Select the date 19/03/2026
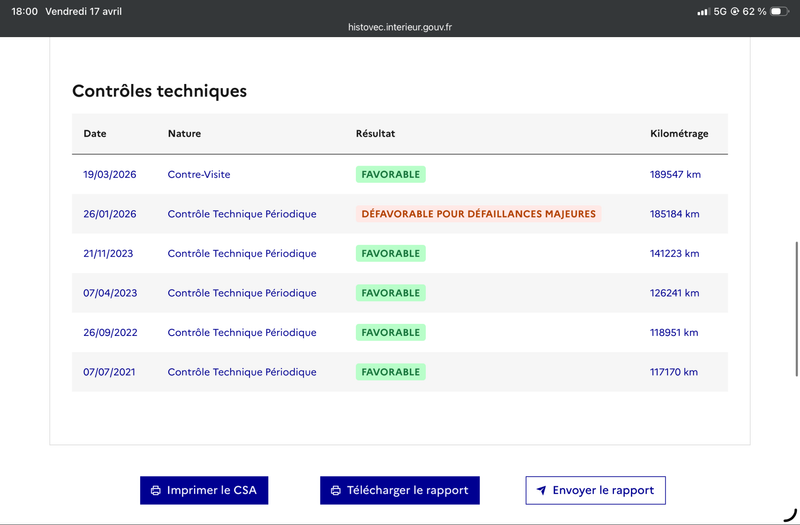The height and width of the screenshot is (525, 800). coord(110,174)
